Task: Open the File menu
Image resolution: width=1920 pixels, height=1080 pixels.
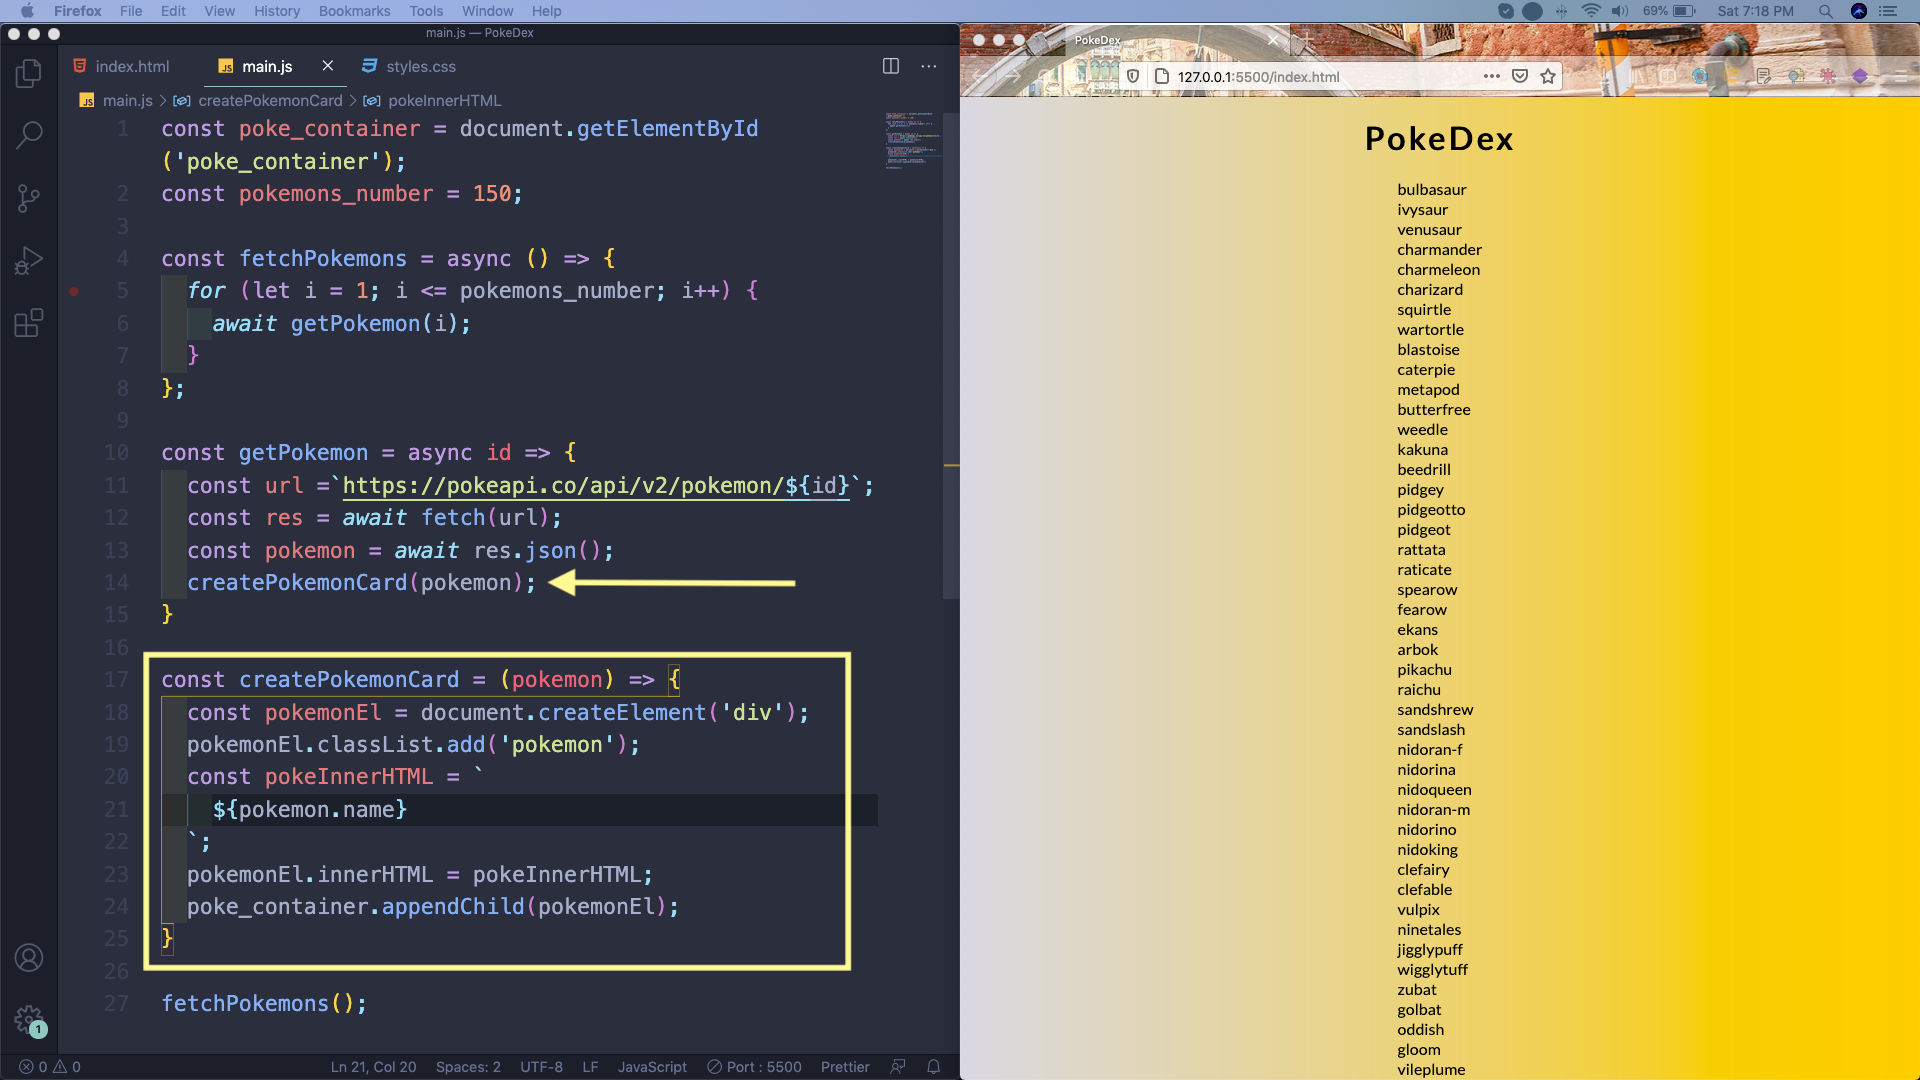Action: coord(131,11)
